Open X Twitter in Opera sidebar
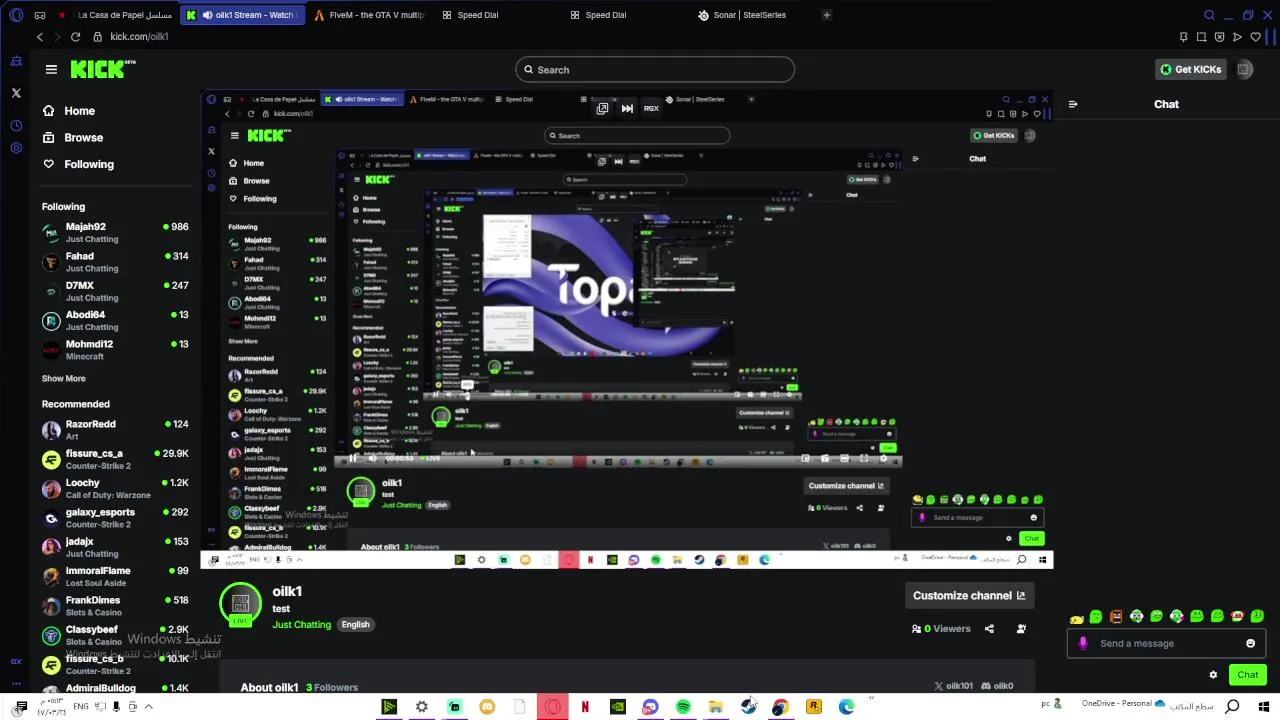This screenshot has height=720, width=1280. pos(16,93)
